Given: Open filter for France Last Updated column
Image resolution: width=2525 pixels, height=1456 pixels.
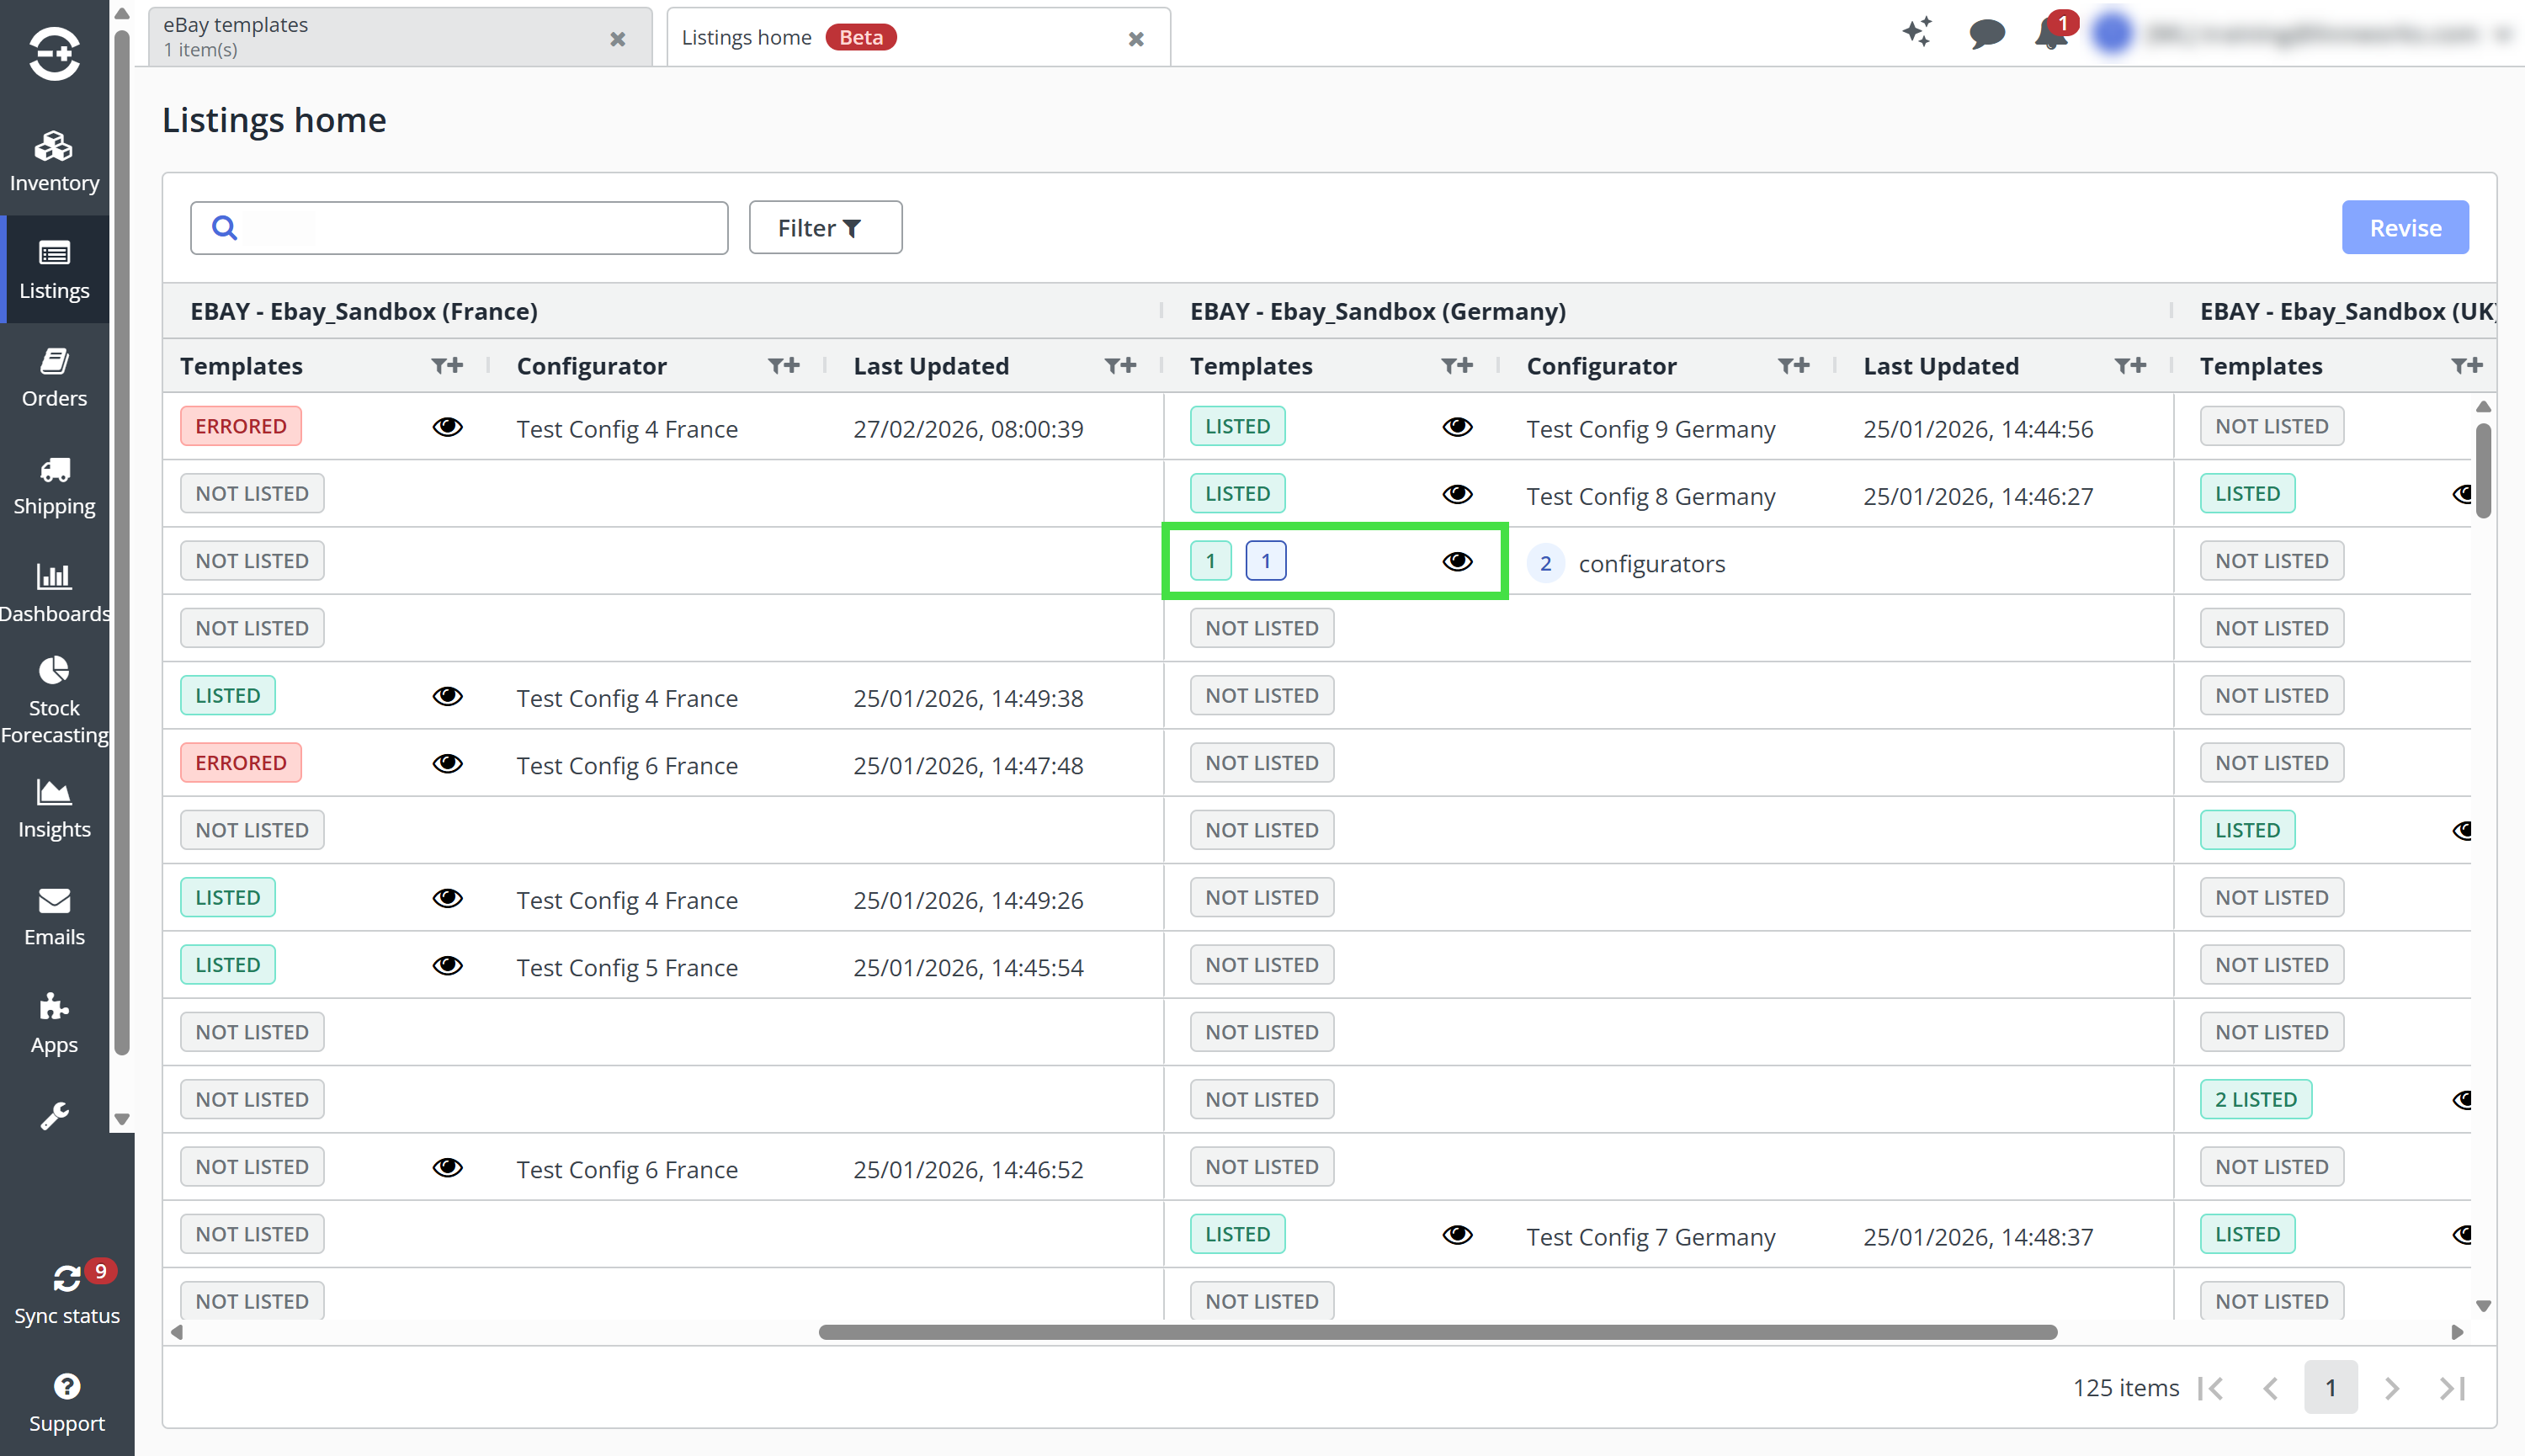Looking at the screenshot, I should click(x=1120, y=365).
